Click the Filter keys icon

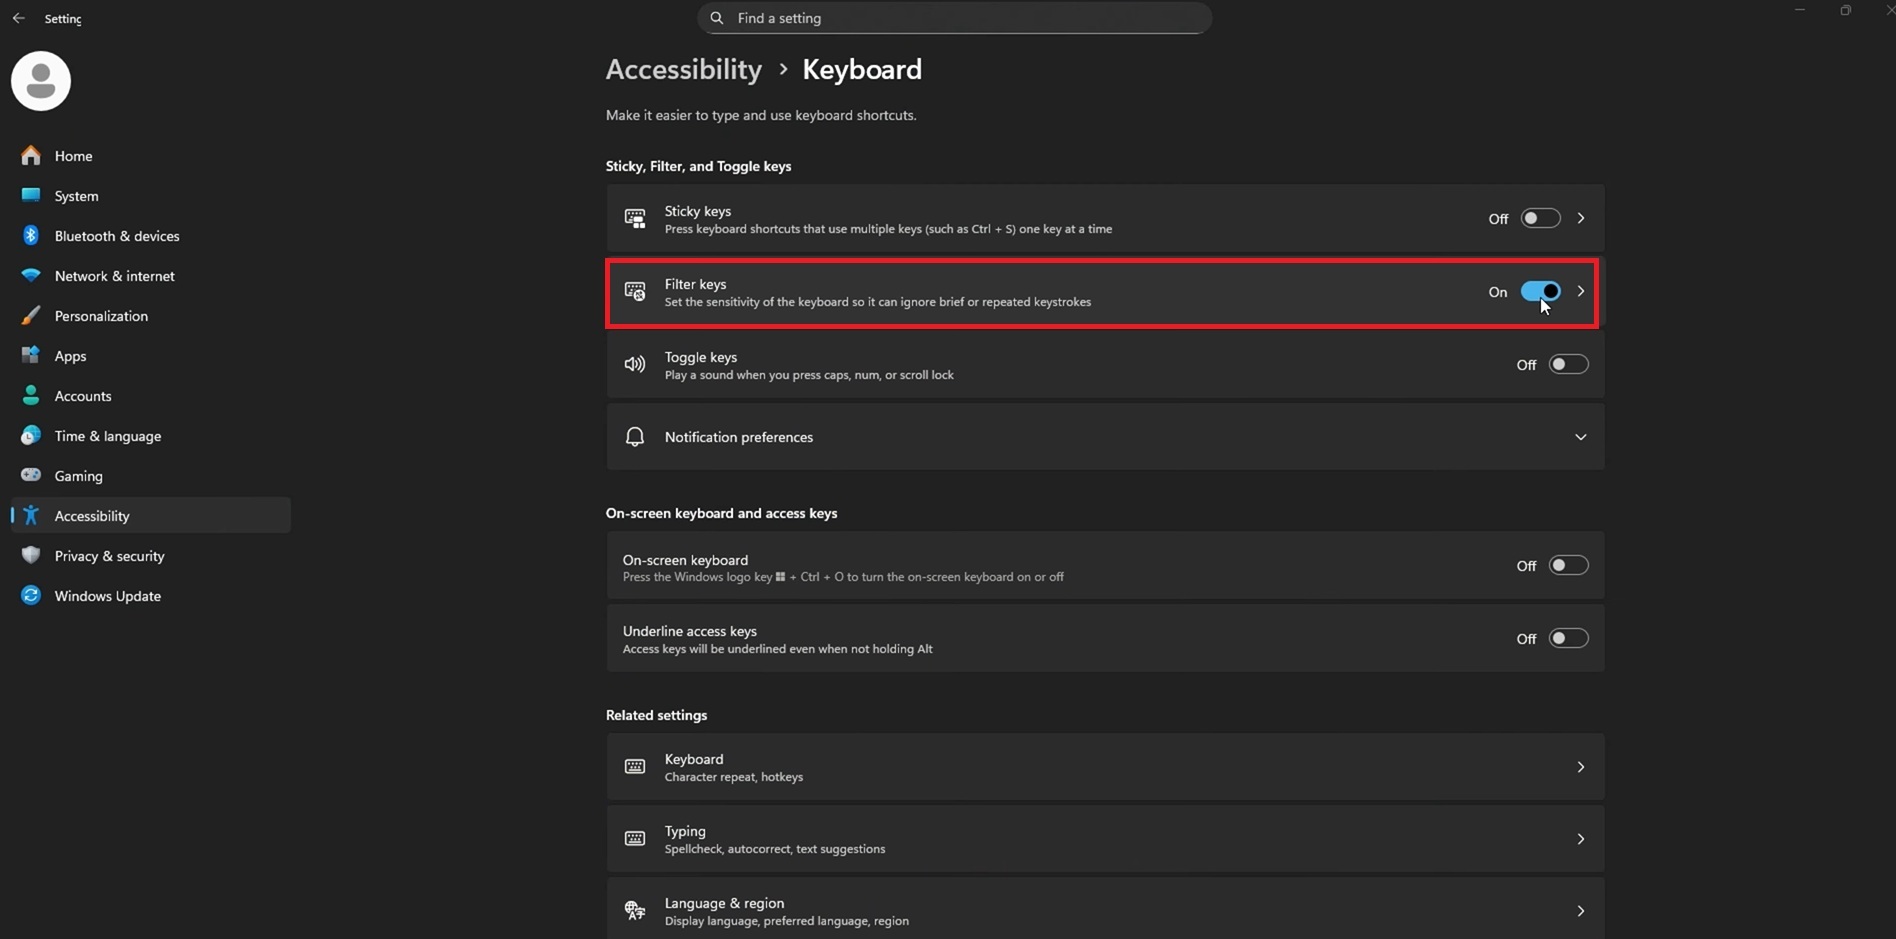(x=635, y=291)
